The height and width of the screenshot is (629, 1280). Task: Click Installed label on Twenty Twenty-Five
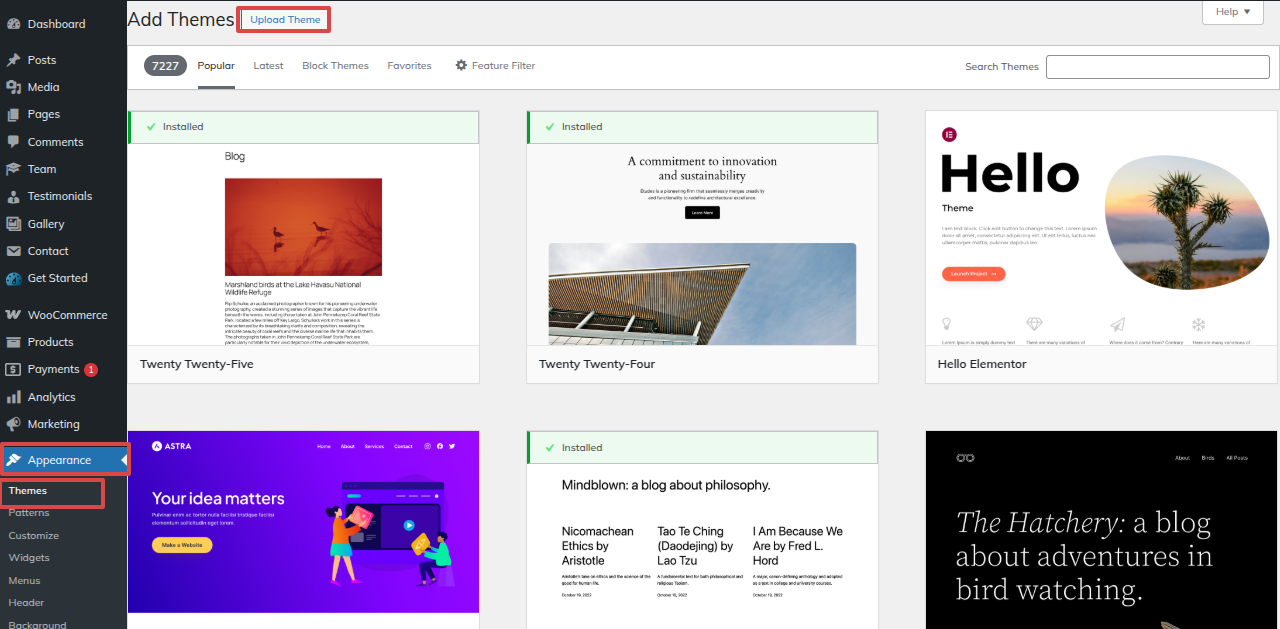(x=183, y=127)
